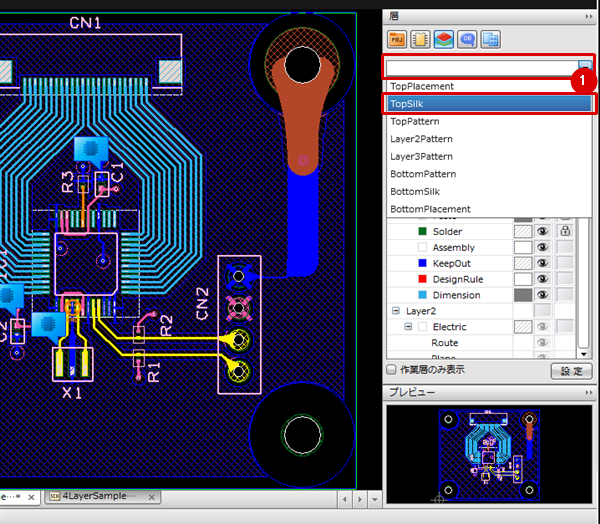The height and width of the screenshot is (524, 600).
Task: Open the object (OB) balloon panel icon
Action: click(467, 39)
